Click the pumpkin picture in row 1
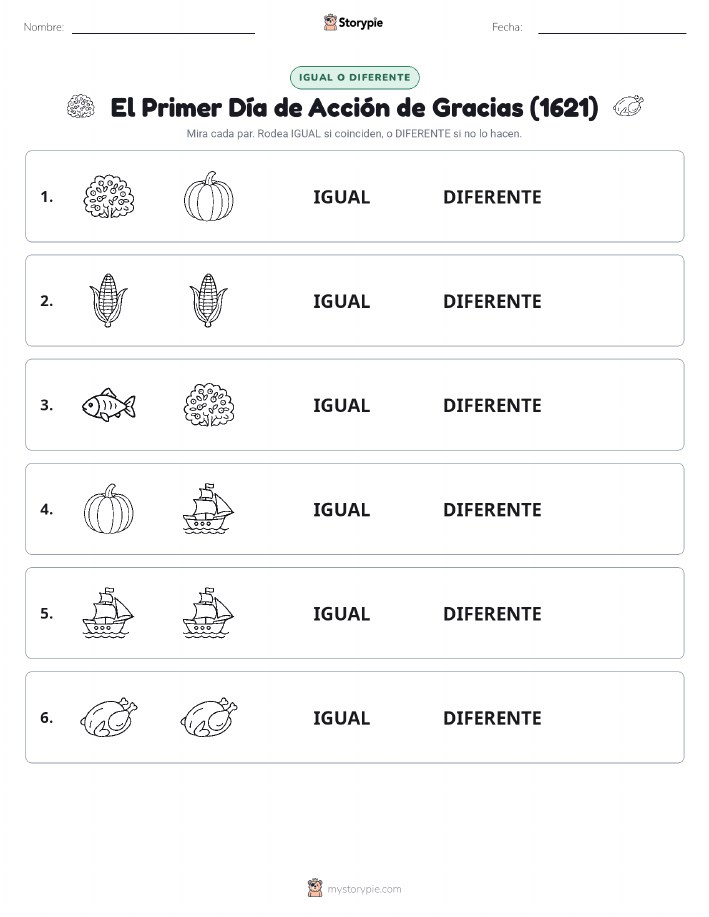This screenshot has width=709, height=917. click(209, 196)
